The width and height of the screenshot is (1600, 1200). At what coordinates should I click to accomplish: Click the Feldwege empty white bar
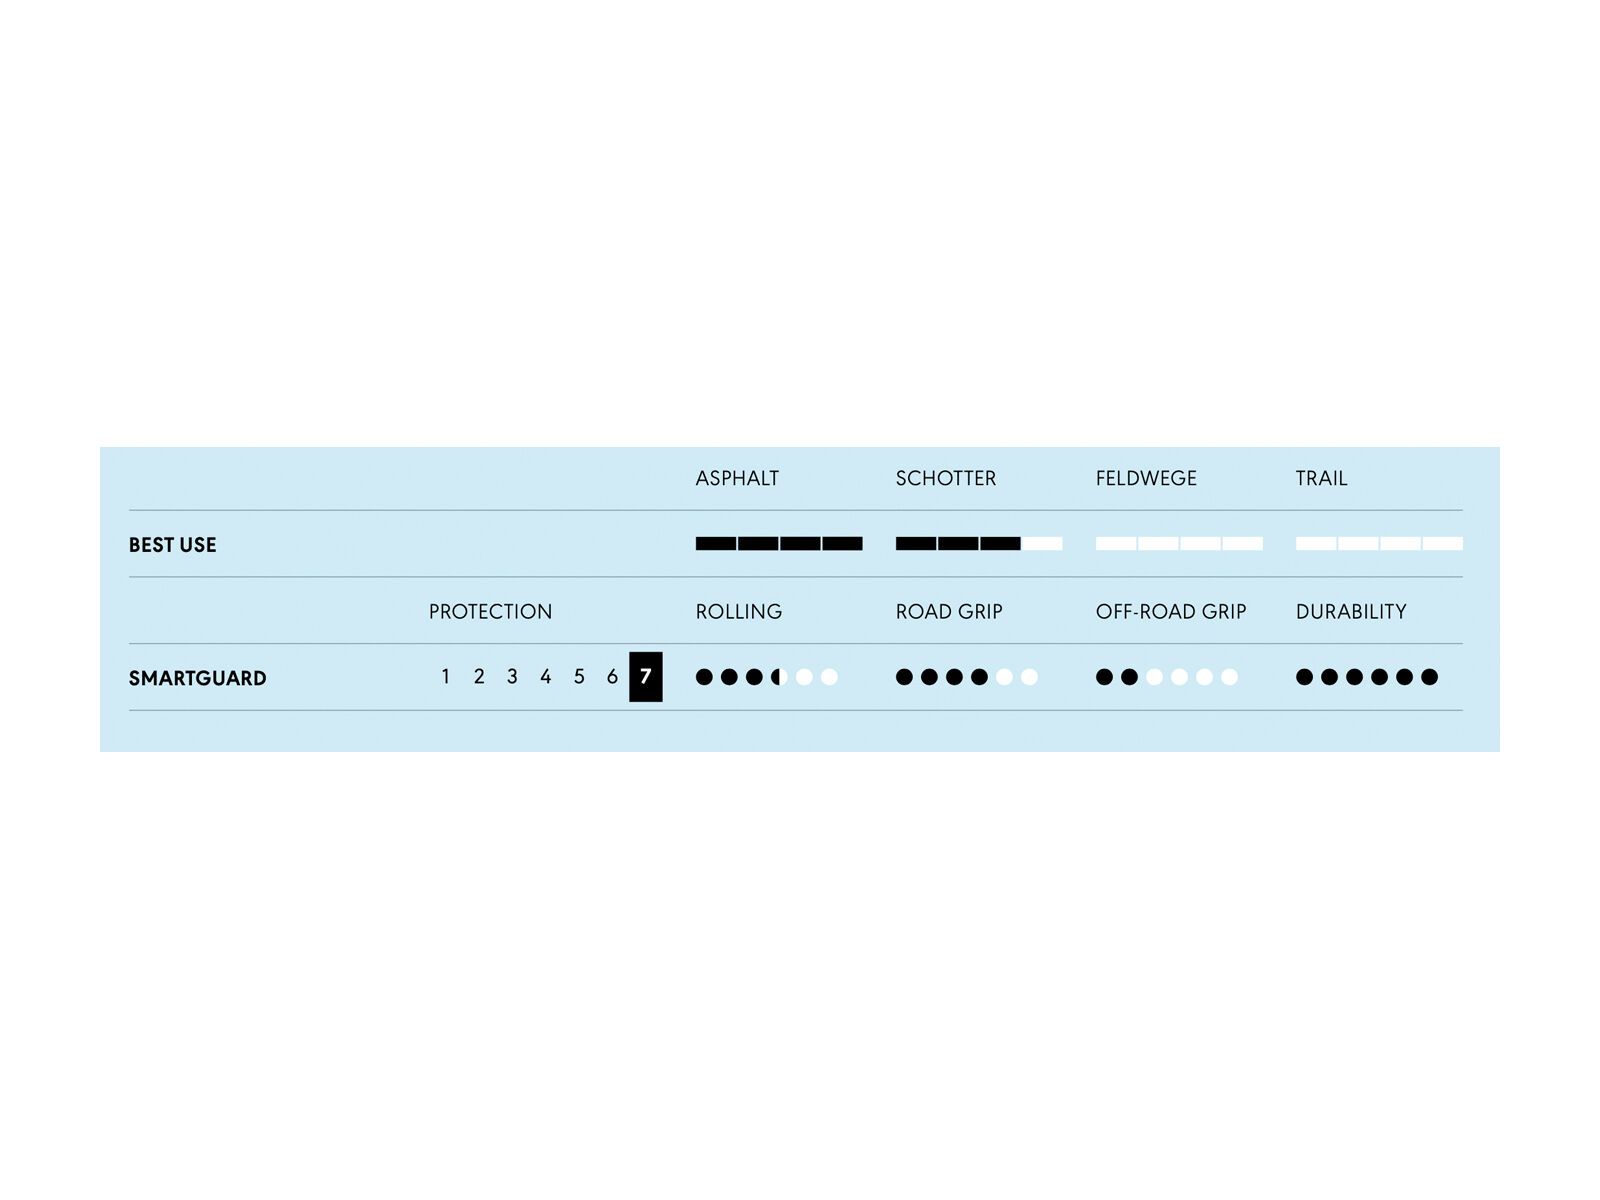1178,544
